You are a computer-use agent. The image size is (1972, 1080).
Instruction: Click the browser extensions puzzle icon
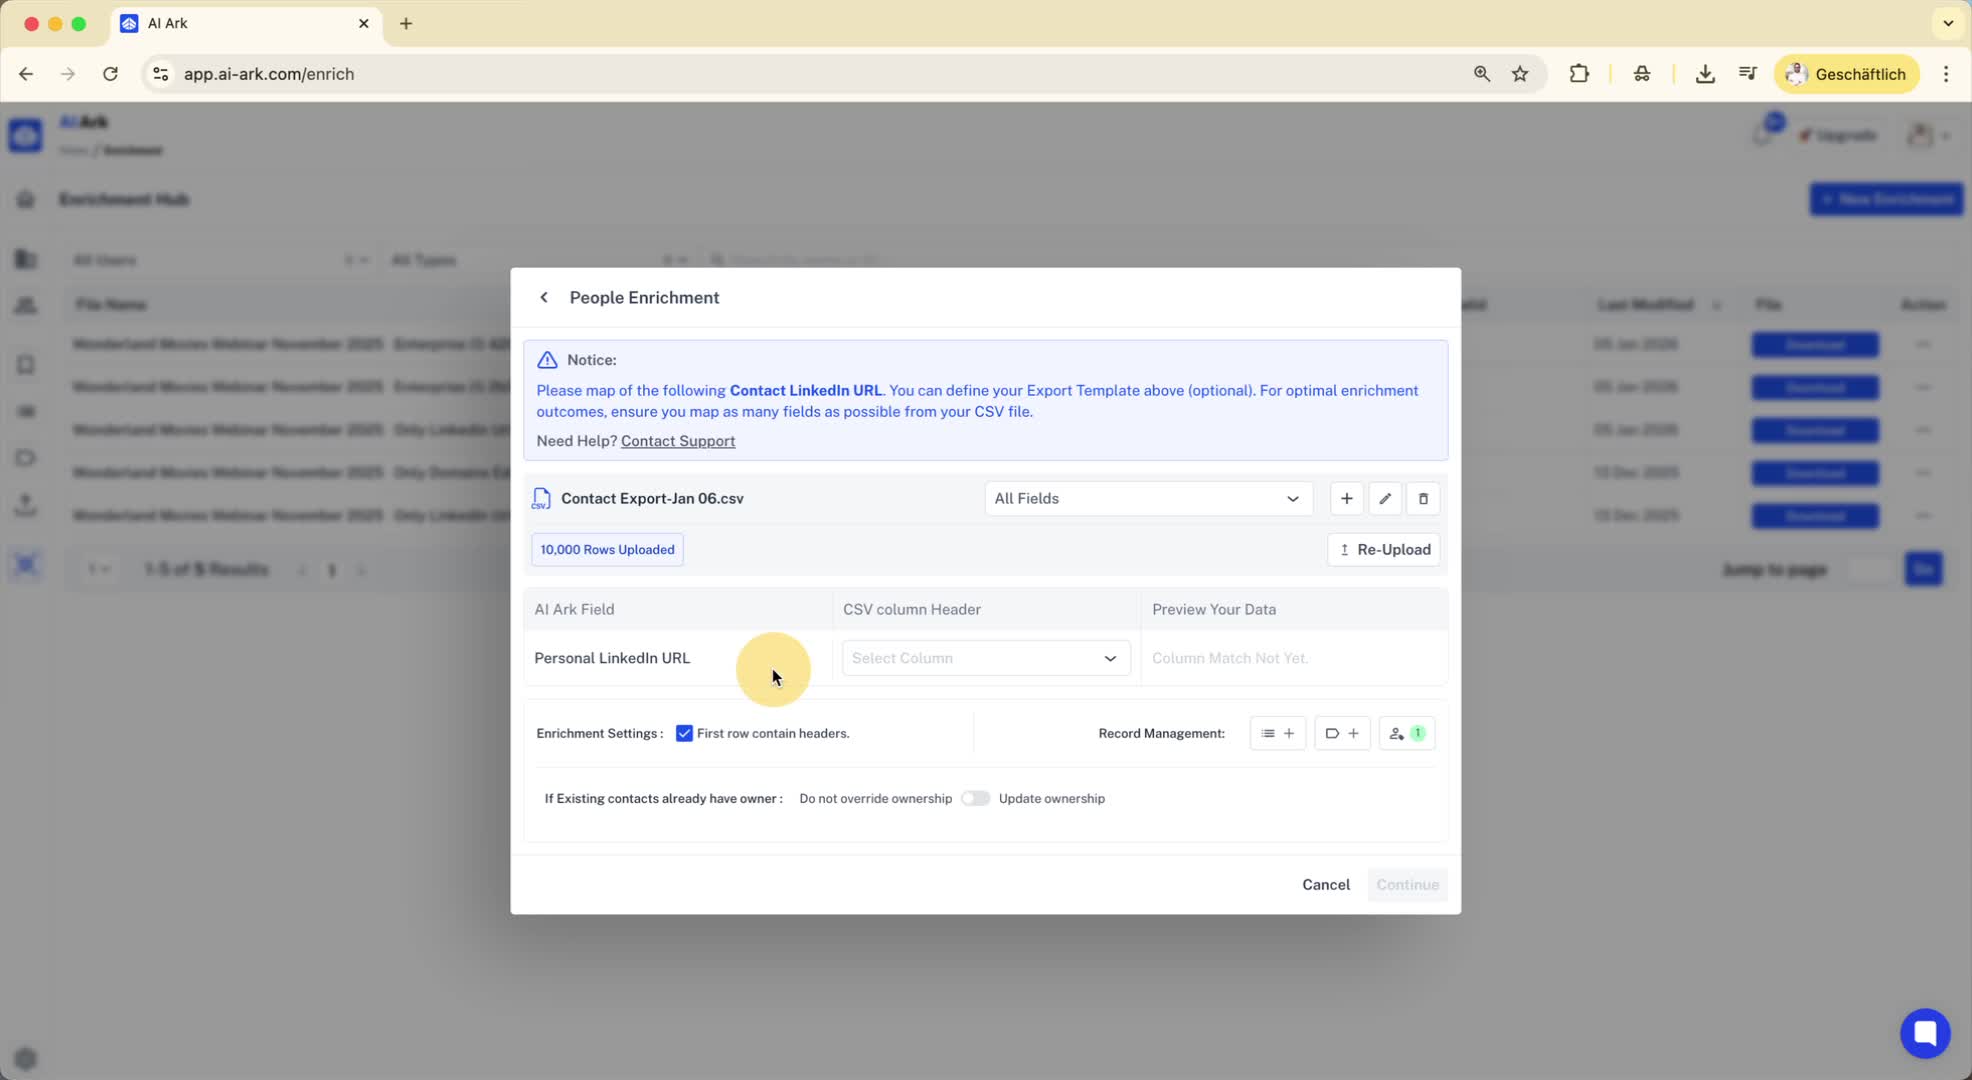tap(1579, 74)
